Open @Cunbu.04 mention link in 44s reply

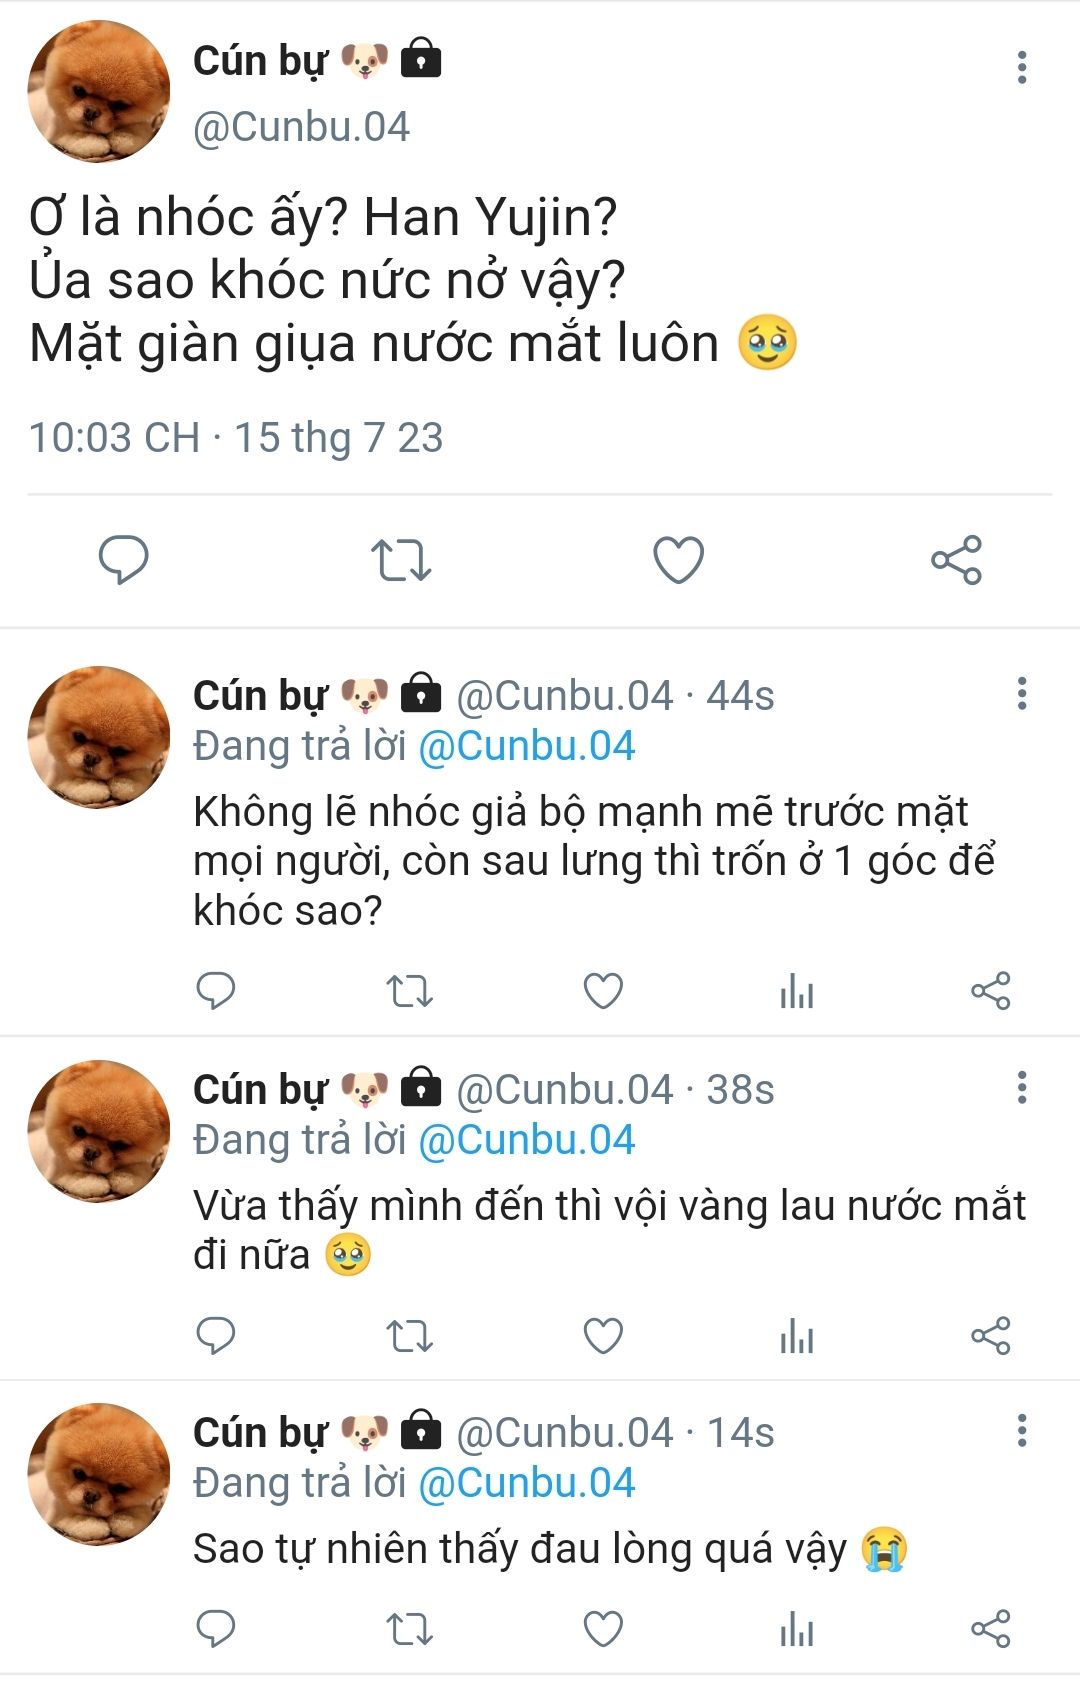(x=526, y=746)
